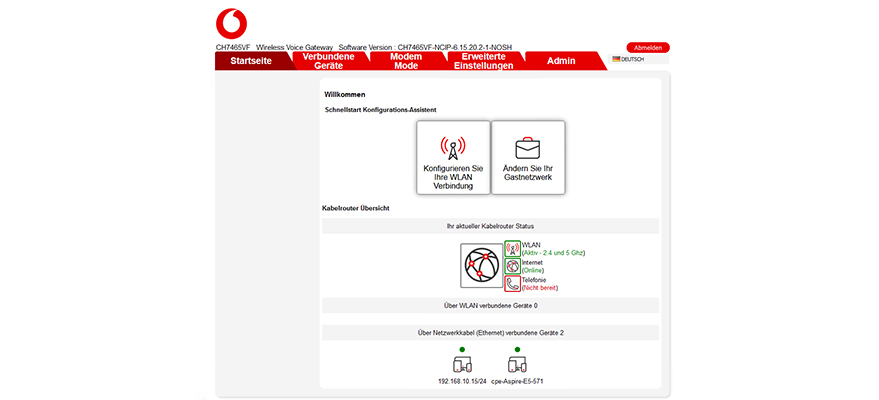This screenshot has width=879, height=400.
Task: Open the DEUTSCH language selector
Action: coord(629,59)
